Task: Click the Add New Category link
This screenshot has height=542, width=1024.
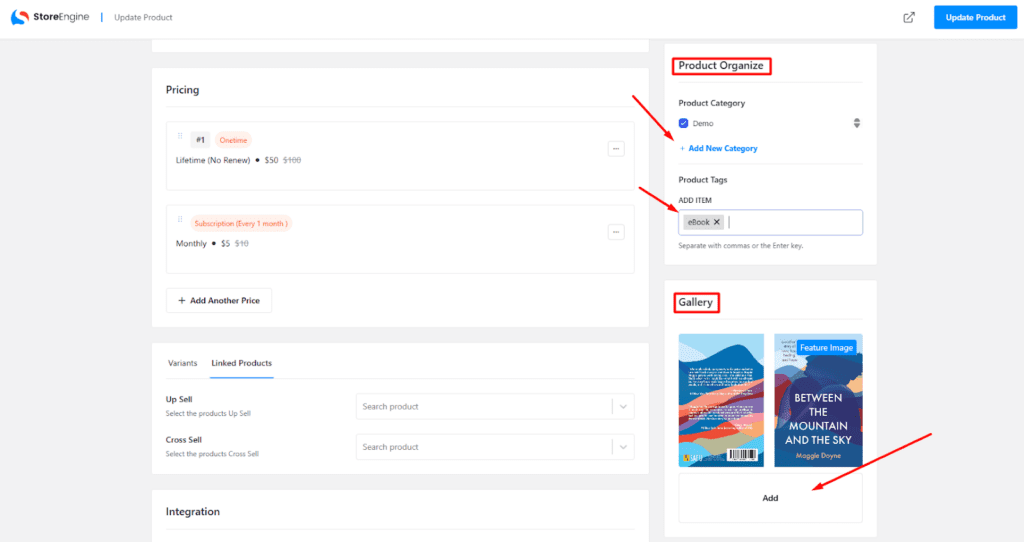Action: pyautogui.click(x=718, y=148)
